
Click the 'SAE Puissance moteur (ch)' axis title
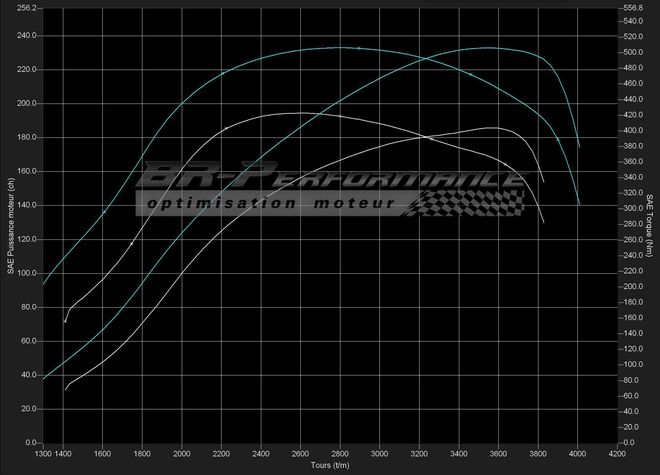point(9,225)
